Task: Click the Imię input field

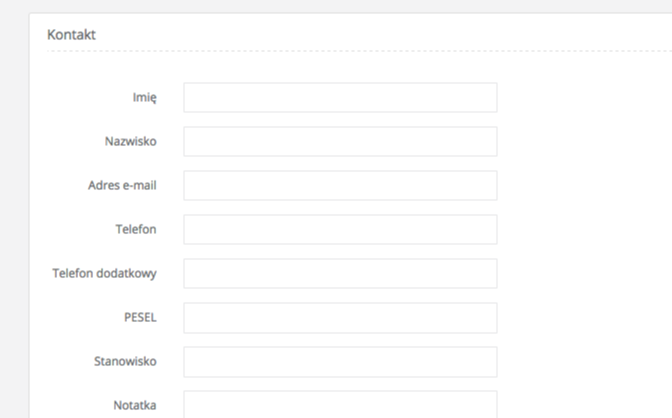Action: 340,98
